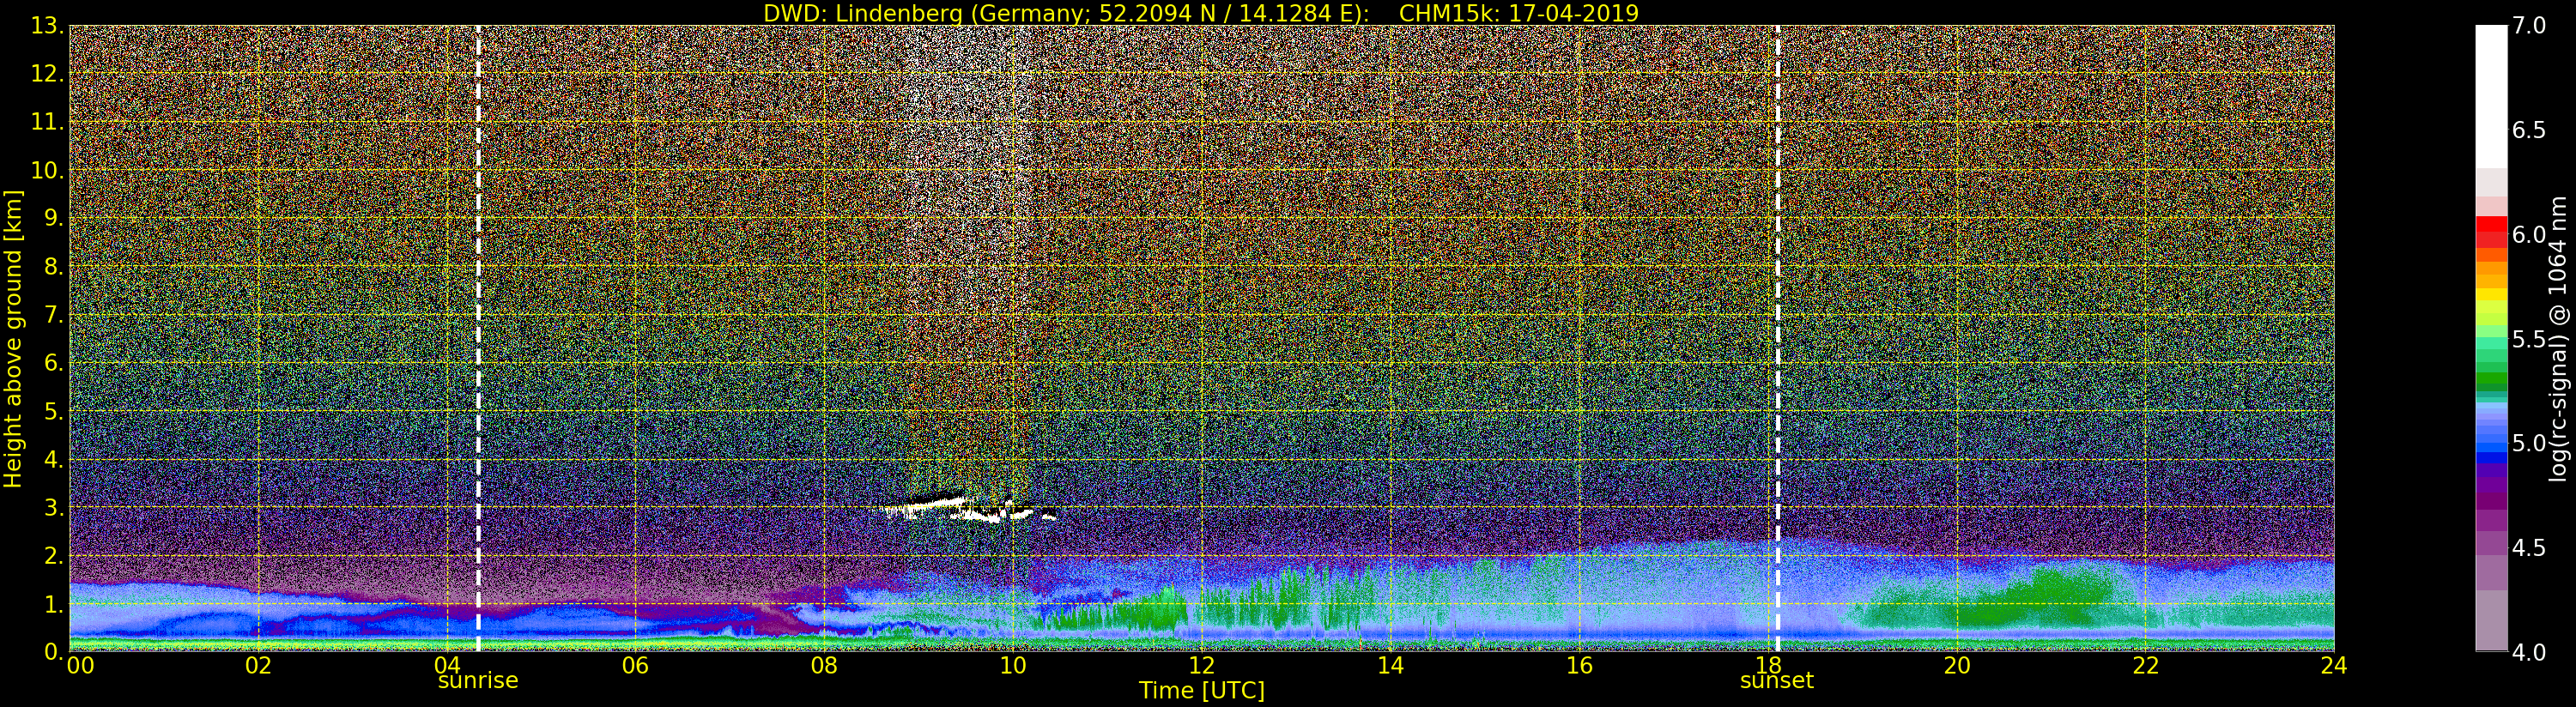Click the 6.5 colorbar tick label
The image size is (2576, 707).
click(x=2529, y=130)
